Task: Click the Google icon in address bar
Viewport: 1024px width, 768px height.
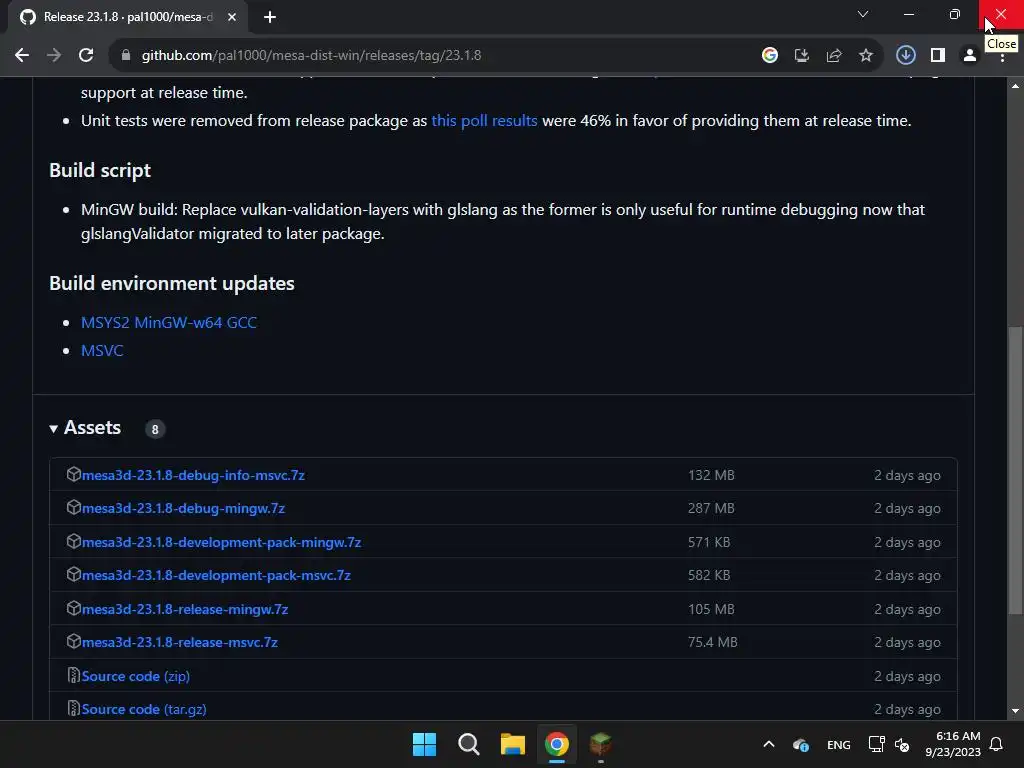Action: 769,56
